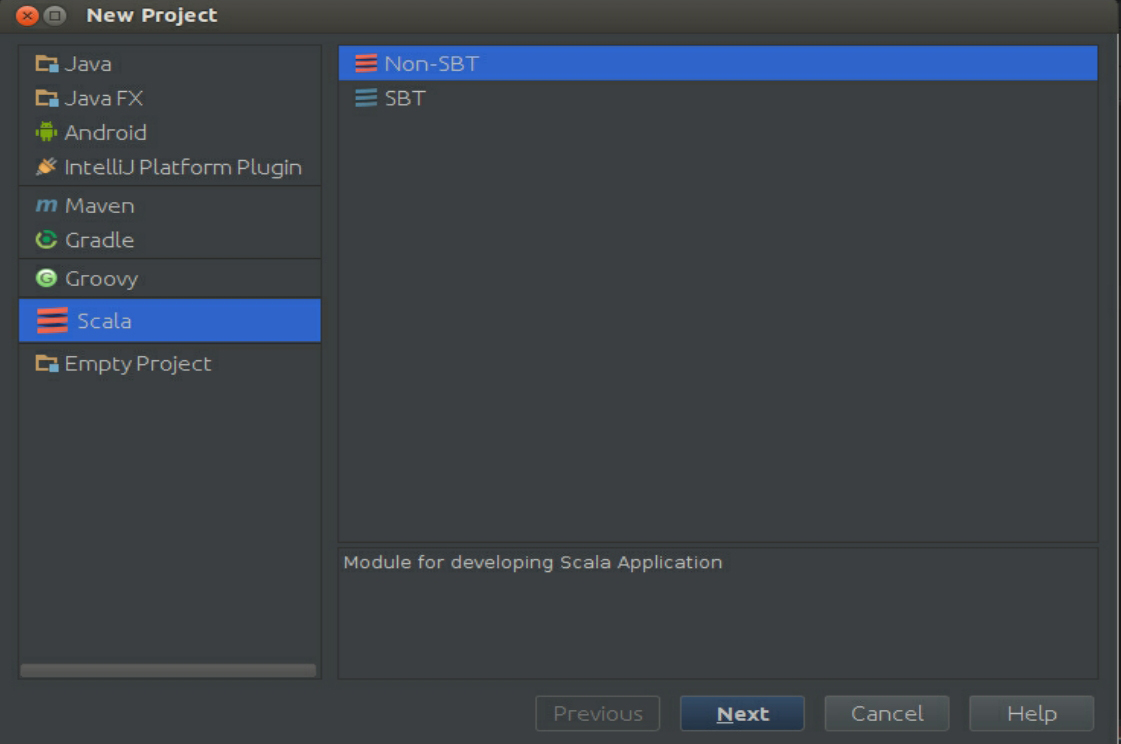Viewport: 1121px width, 744px height.
Task: Select the SBT module type
Action: (x=404, y=98)
